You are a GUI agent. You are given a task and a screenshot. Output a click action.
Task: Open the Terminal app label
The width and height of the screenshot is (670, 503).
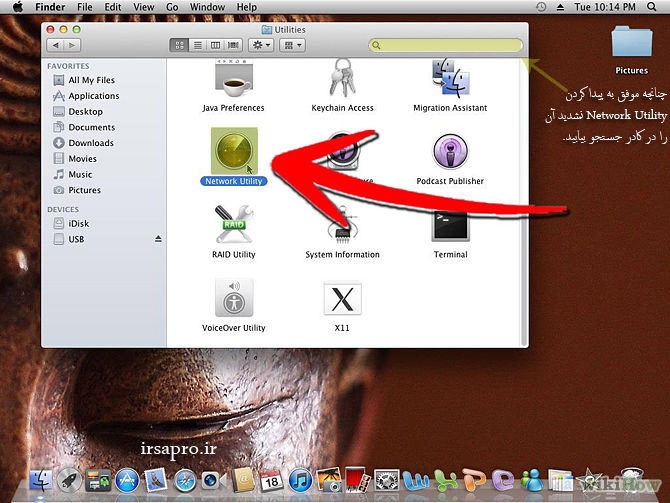(450, 254)
